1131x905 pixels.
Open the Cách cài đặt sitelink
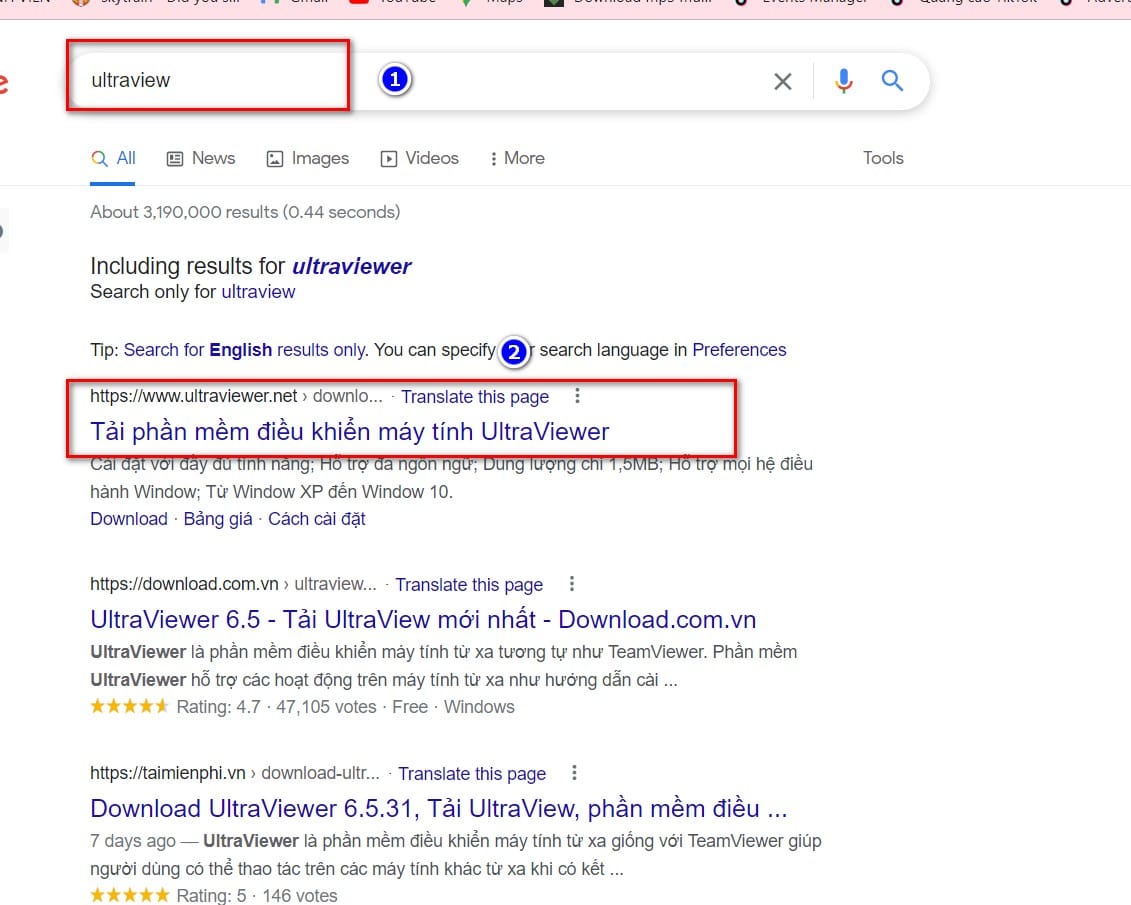[x=317, y=518]
